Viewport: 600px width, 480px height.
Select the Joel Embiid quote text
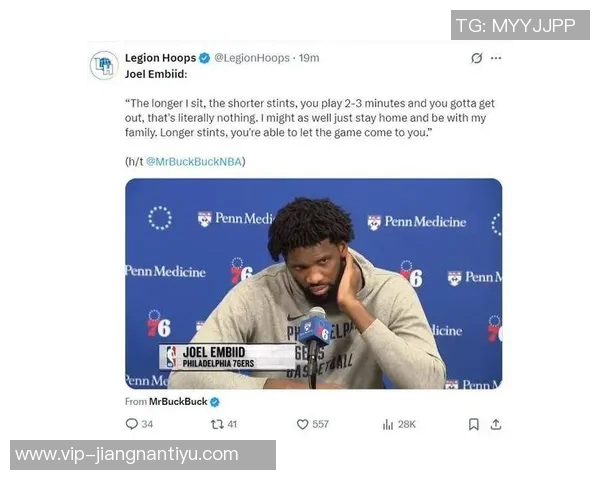point(310,118)
